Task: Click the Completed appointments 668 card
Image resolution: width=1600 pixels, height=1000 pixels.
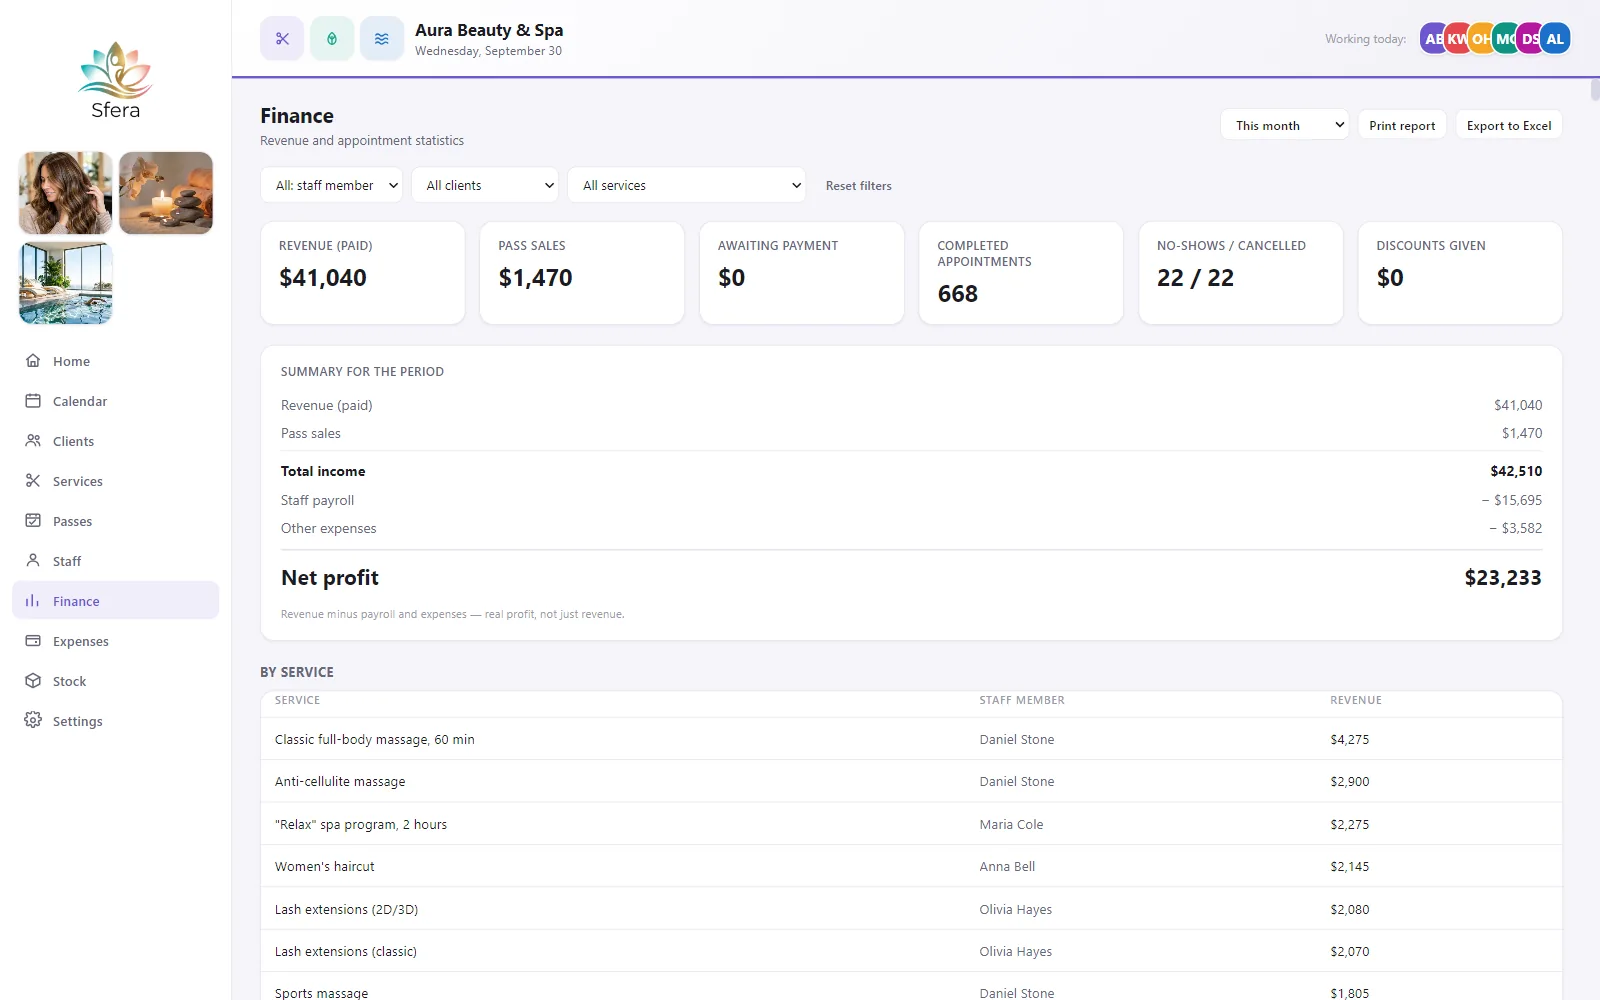Action: pyautogui.click(x=1021, y=273)
